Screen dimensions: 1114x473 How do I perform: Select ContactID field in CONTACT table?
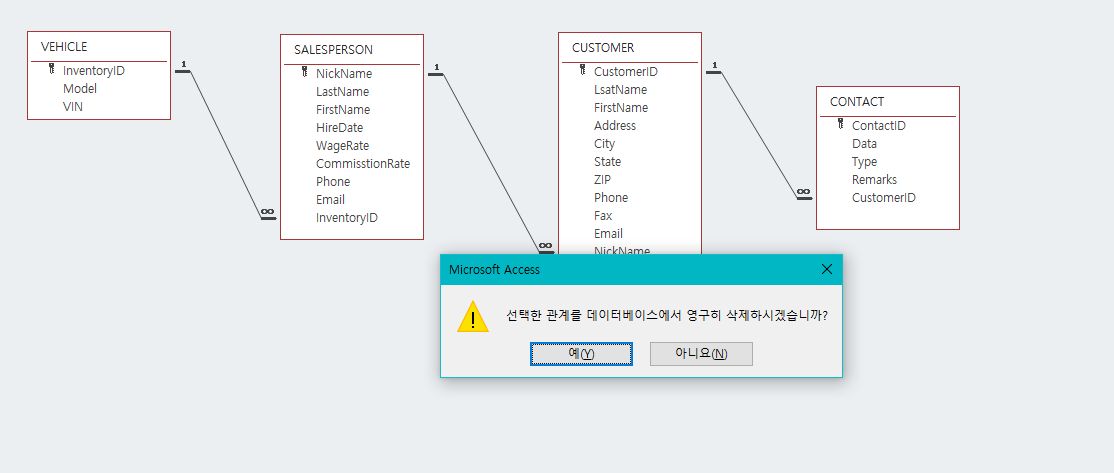click(x=879, y=125)
